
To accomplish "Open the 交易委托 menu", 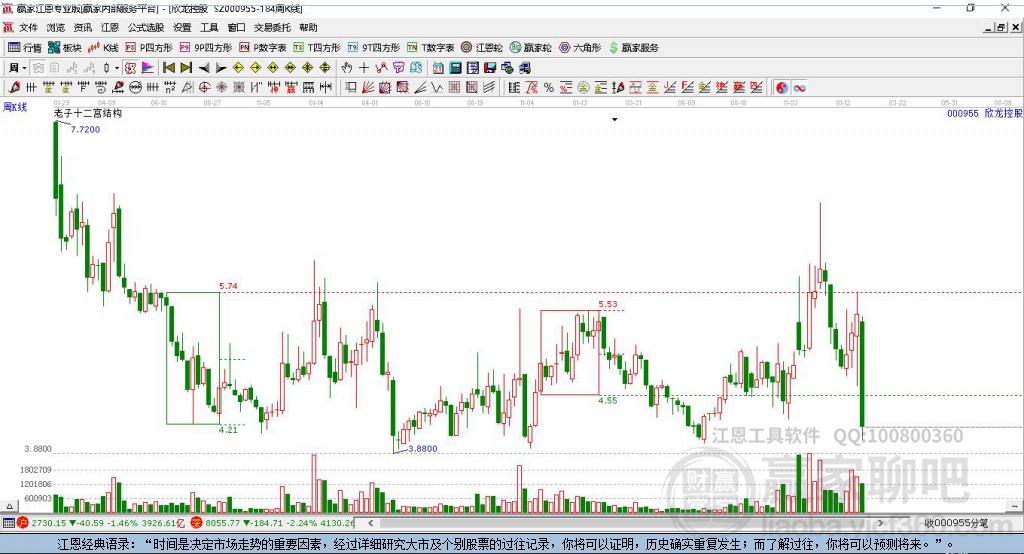I will (272, 27).
